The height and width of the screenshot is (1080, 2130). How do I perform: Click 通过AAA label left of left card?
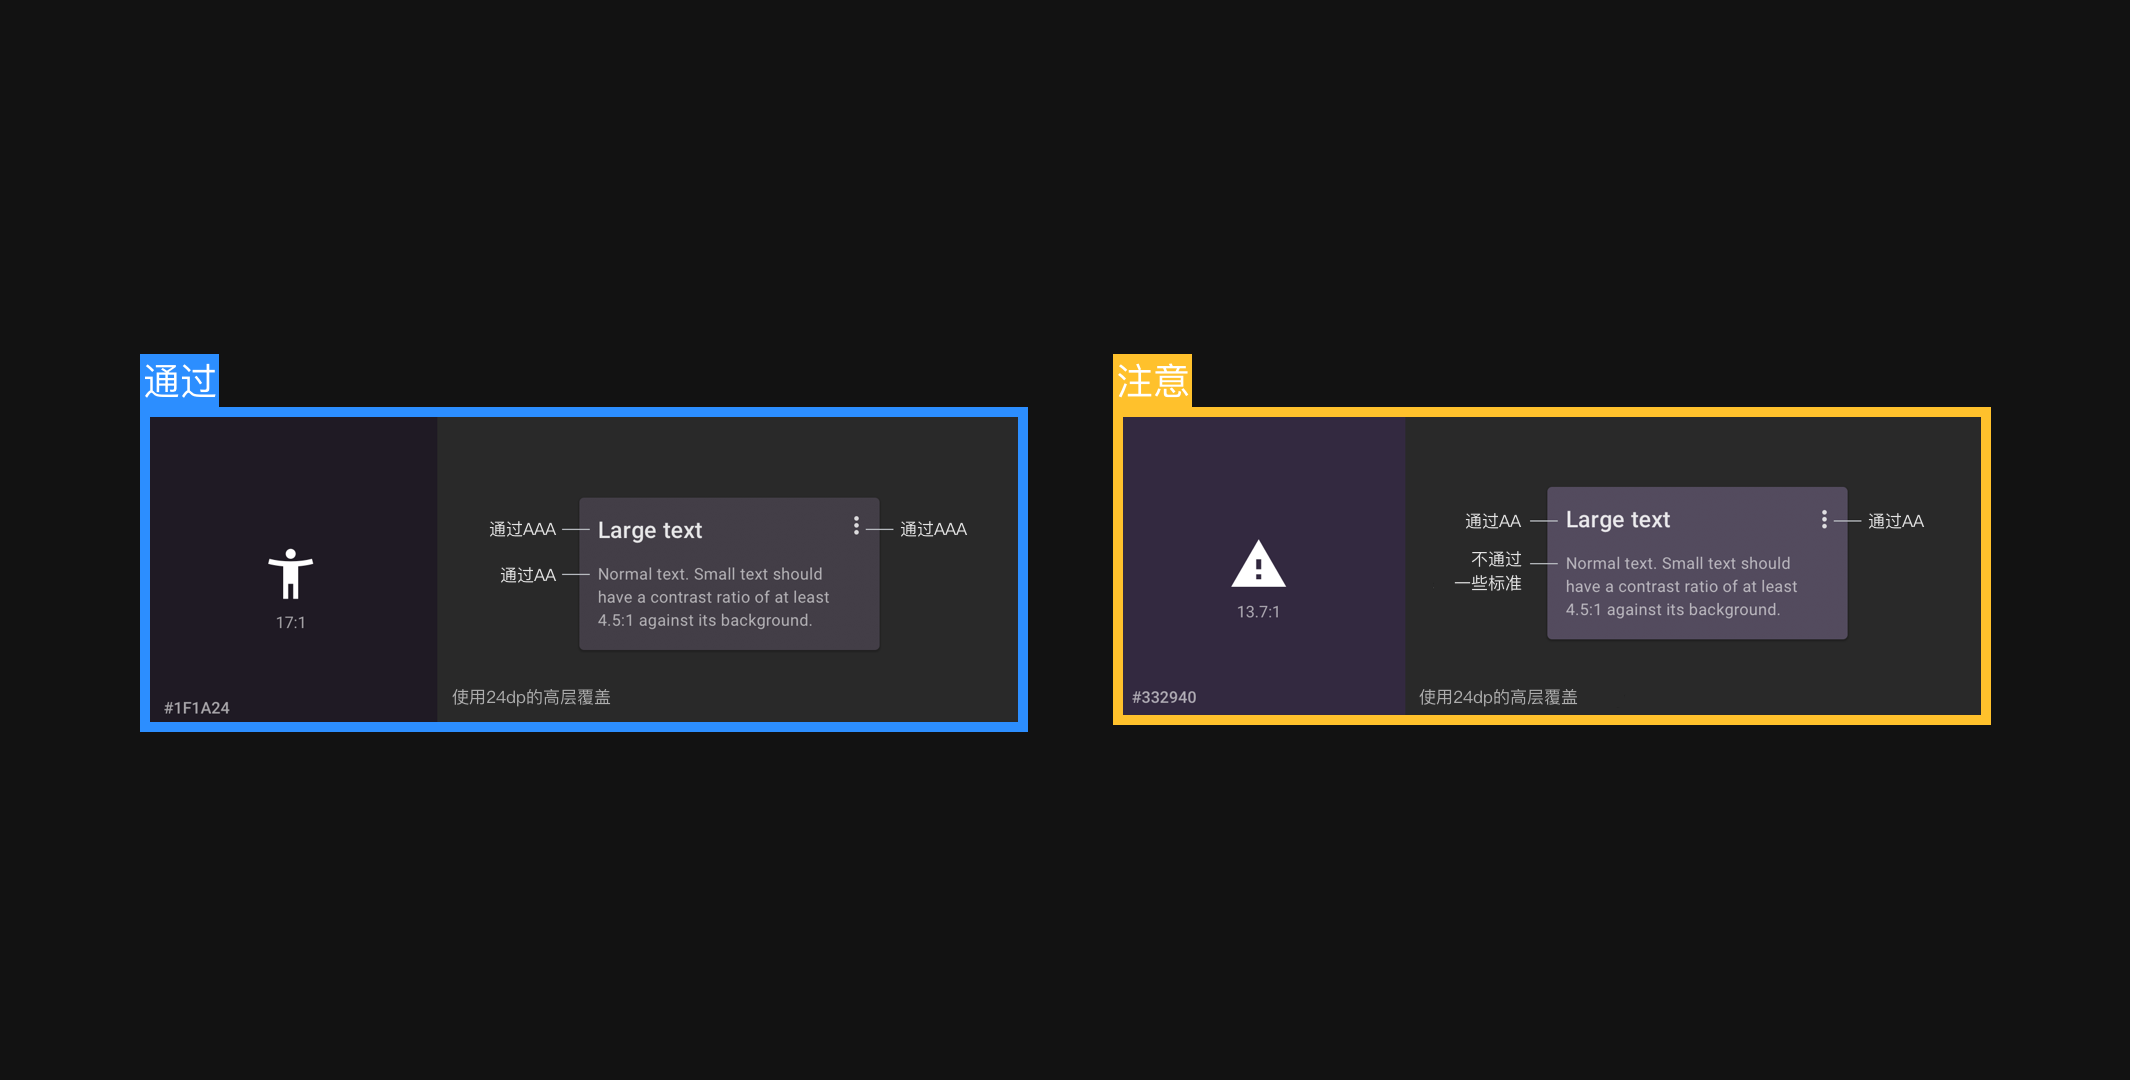(x=522, y=529)
